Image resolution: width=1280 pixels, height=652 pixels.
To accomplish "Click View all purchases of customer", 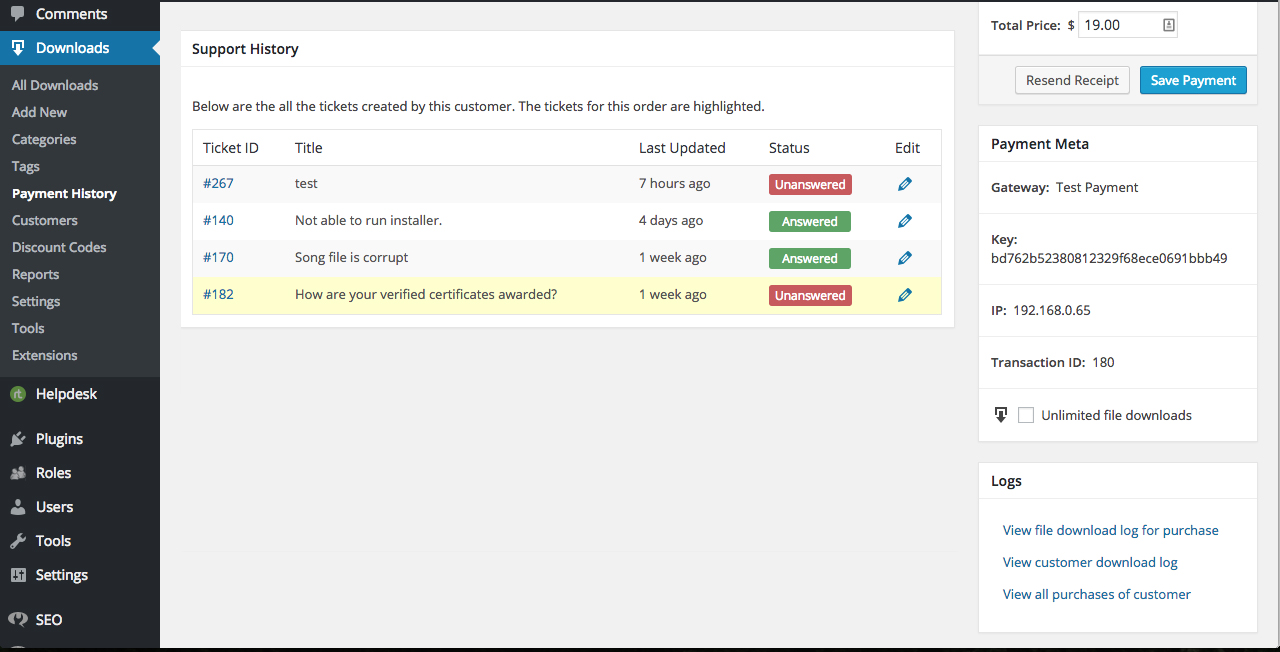I will 1096,595.
